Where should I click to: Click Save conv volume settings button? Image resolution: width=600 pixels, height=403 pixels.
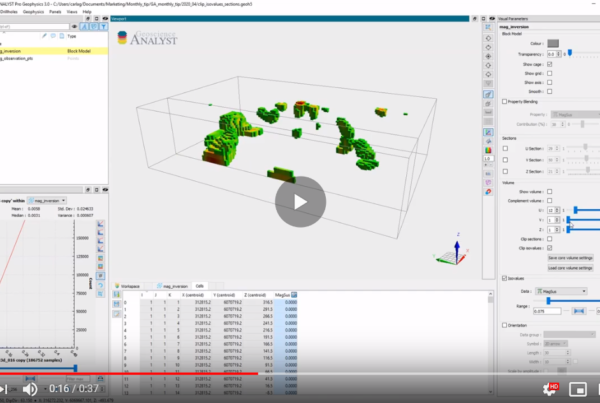pyautogui.click(x=571, y=257)
